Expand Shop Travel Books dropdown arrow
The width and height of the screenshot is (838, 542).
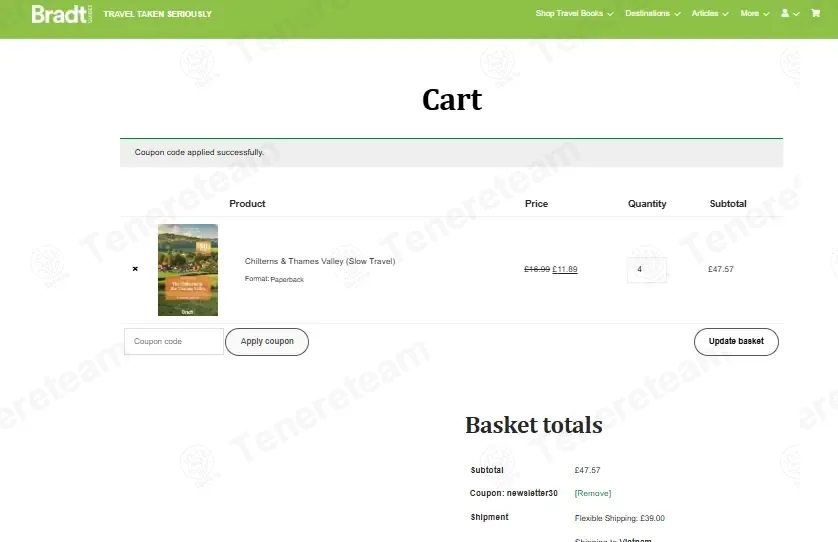pos(610,14)
